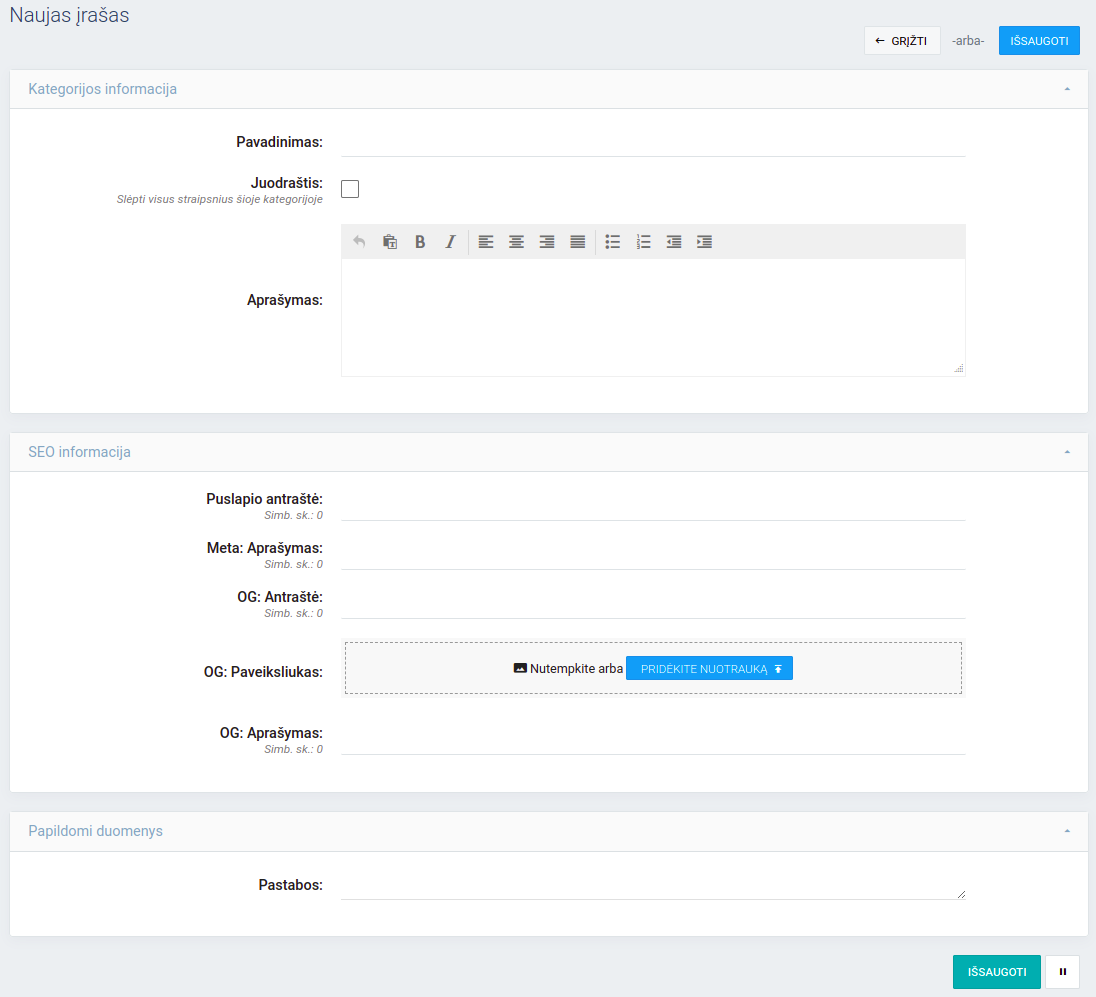This screenshot has width=1096, height=997.
Task: Enable the Juodraštis checkbox
Action: click(x=350, y=189)
